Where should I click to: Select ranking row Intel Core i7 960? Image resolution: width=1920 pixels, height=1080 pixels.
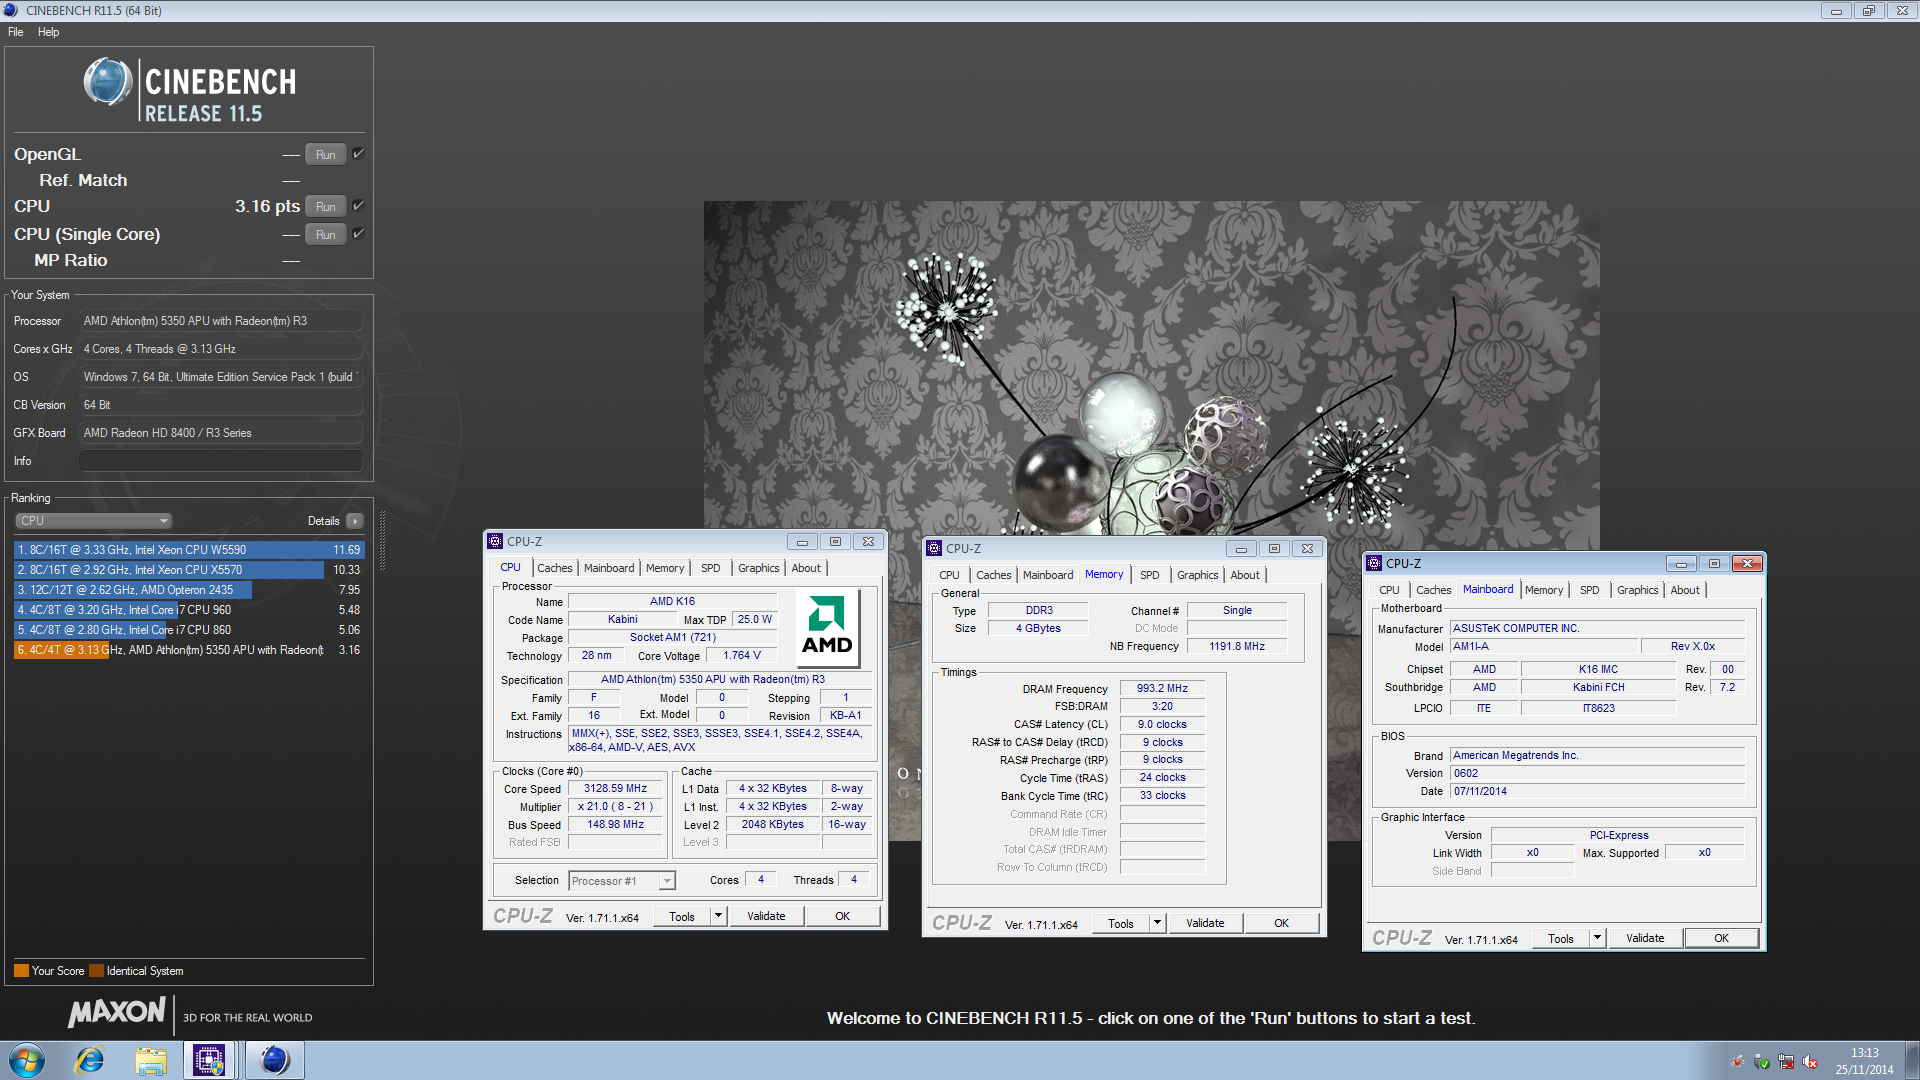[189, 610]
